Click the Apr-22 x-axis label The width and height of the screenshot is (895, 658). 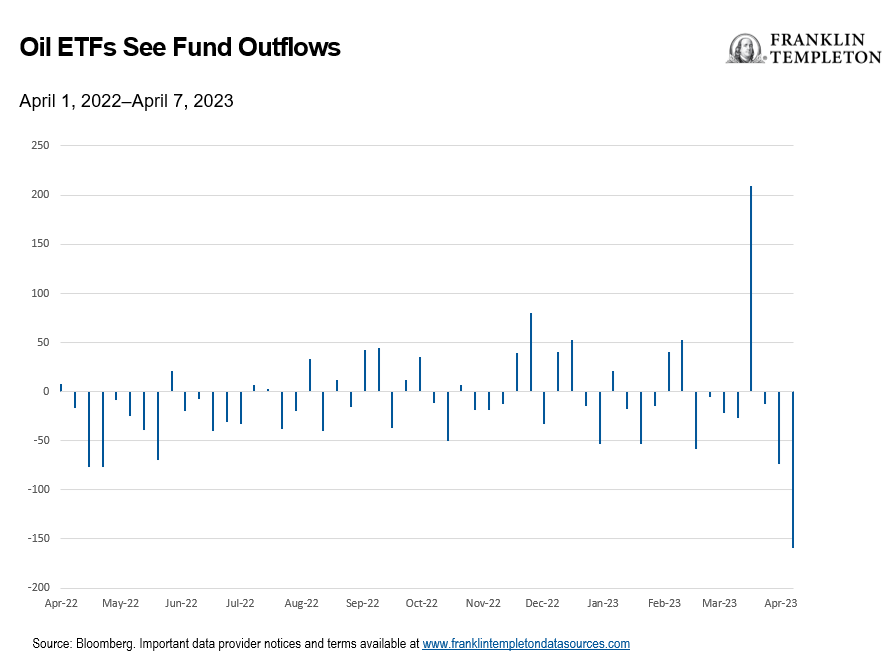61,603
